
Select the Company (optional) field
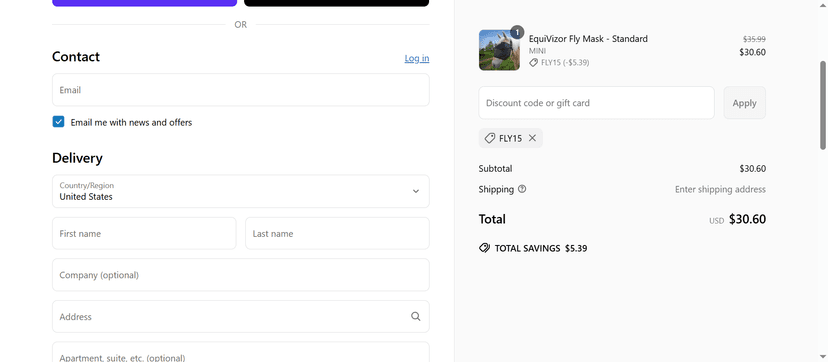[241, 275]
